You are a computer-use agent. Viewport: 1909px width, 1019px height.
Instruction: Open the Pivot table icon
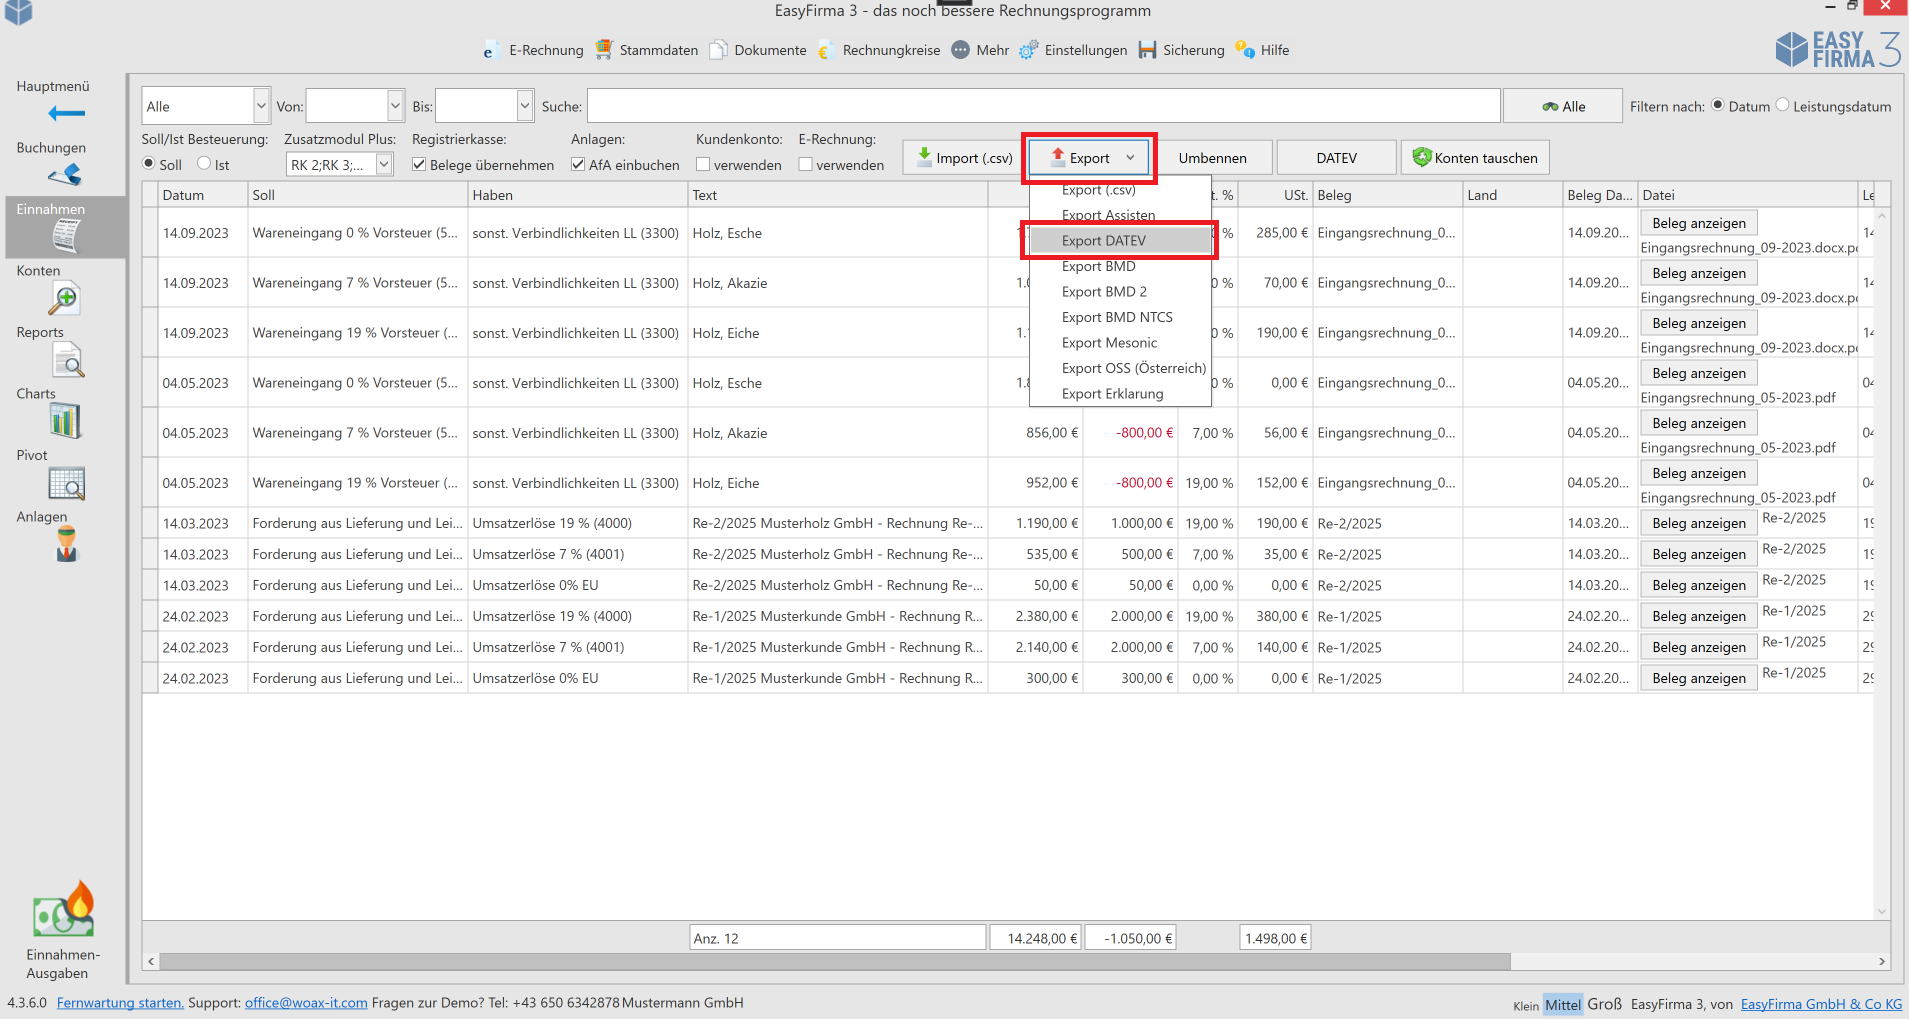[x=66, y=483]
